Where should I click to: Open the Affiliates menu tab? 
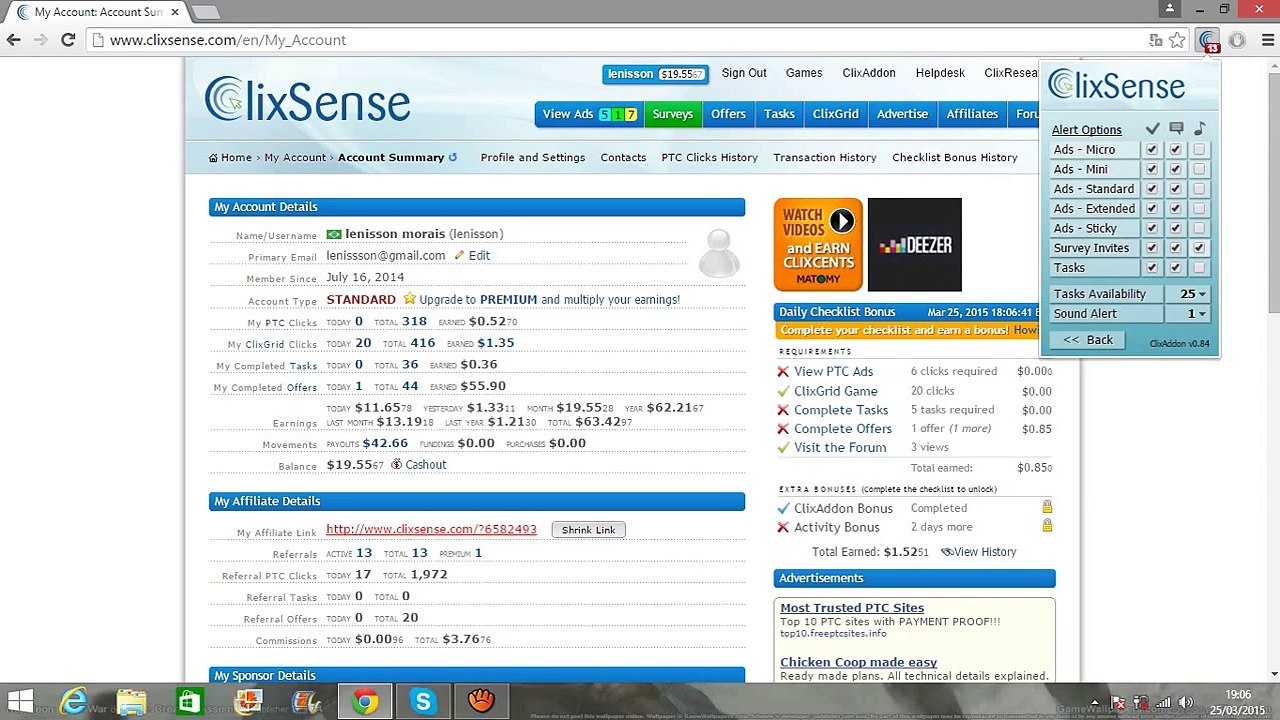[x=972, y=114]
